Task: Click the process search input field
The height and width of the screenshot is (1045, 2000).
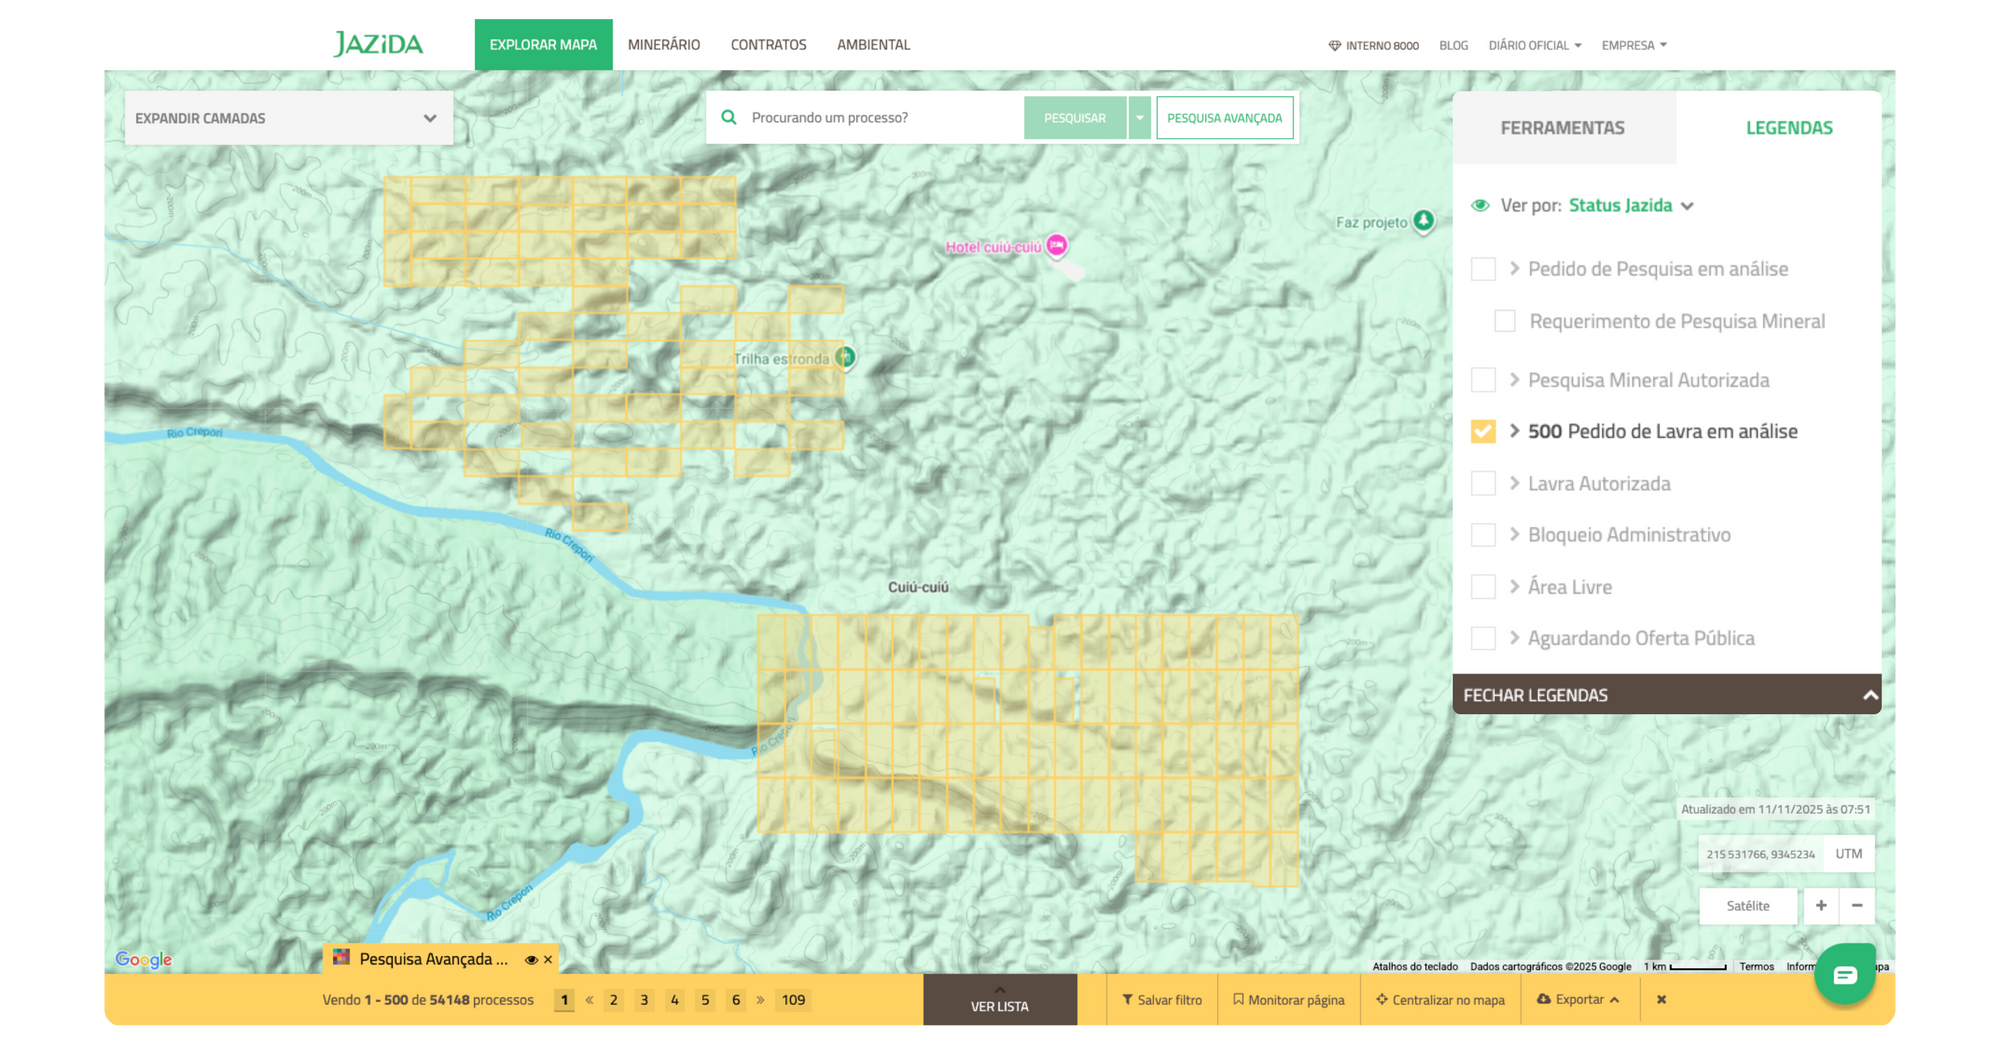Action: 880,118
